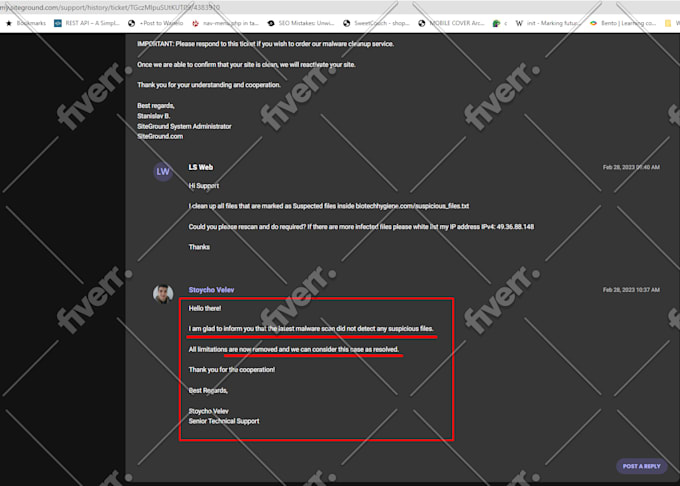Click the 'did not detect any suspicious files' line
The height and width of the screenshot is (486, 680).
(x=311, y=329)
